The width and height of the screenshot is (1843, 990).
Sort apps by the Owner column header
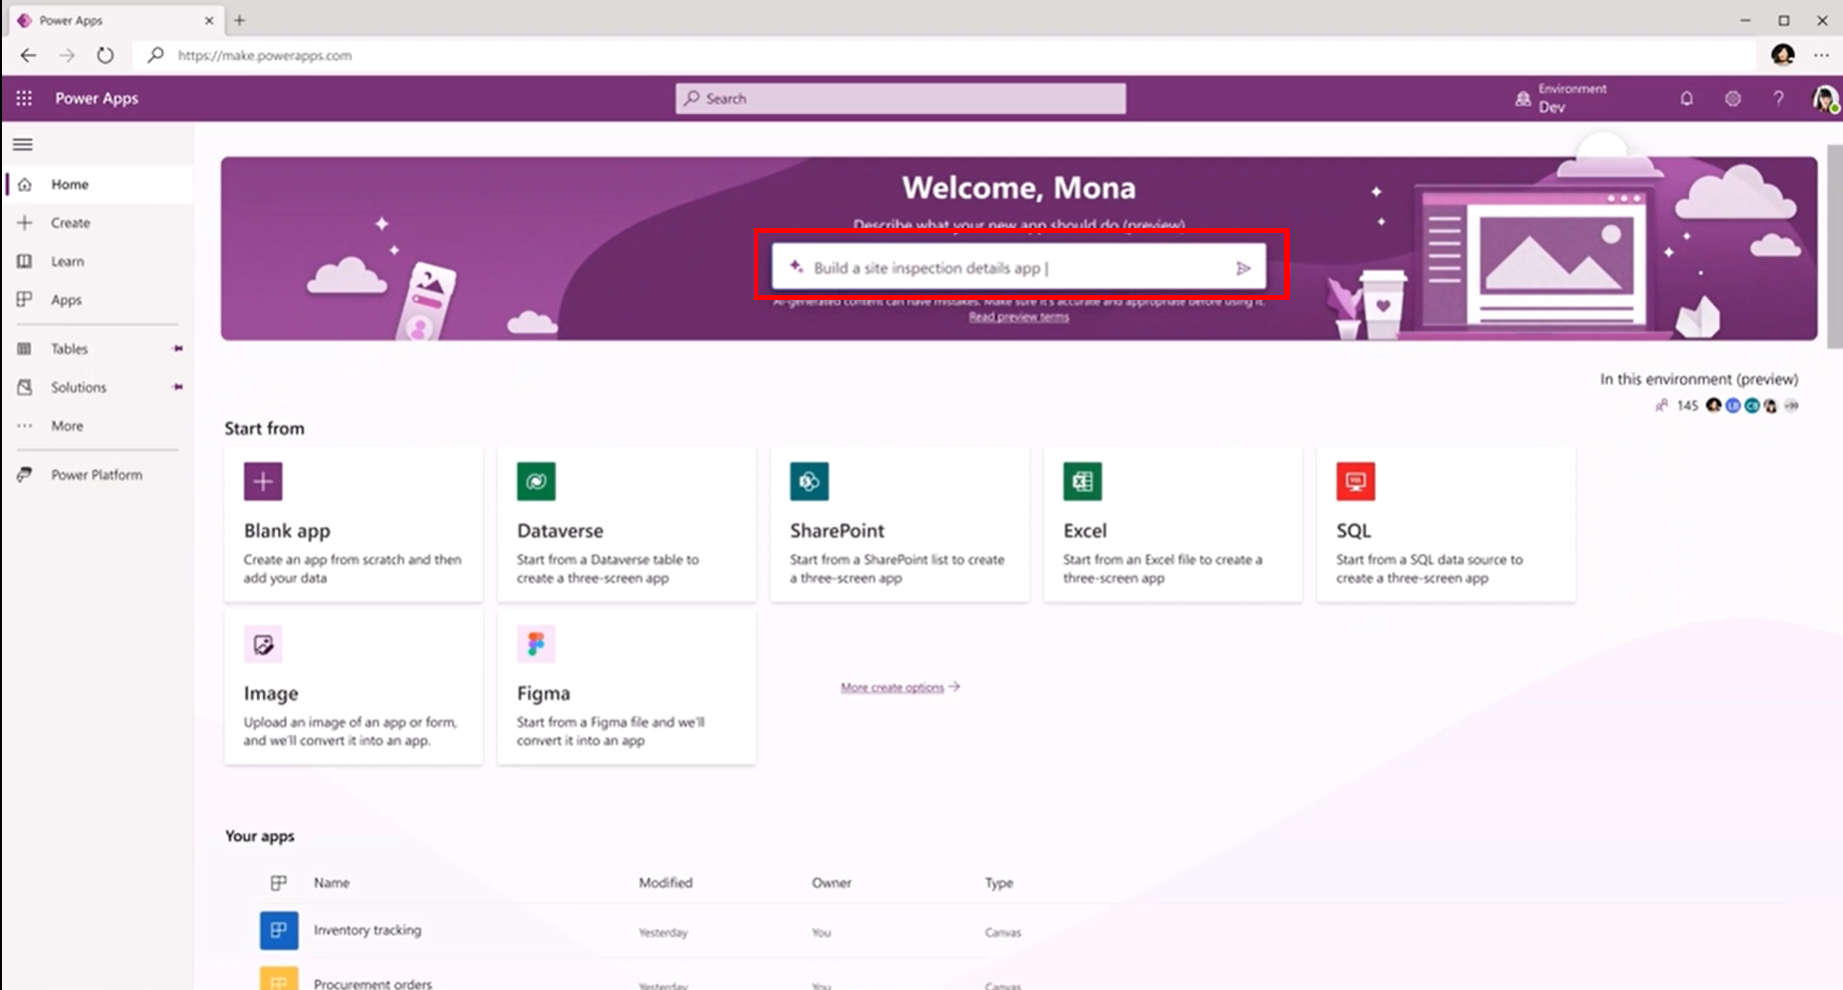tap(831, 883)
